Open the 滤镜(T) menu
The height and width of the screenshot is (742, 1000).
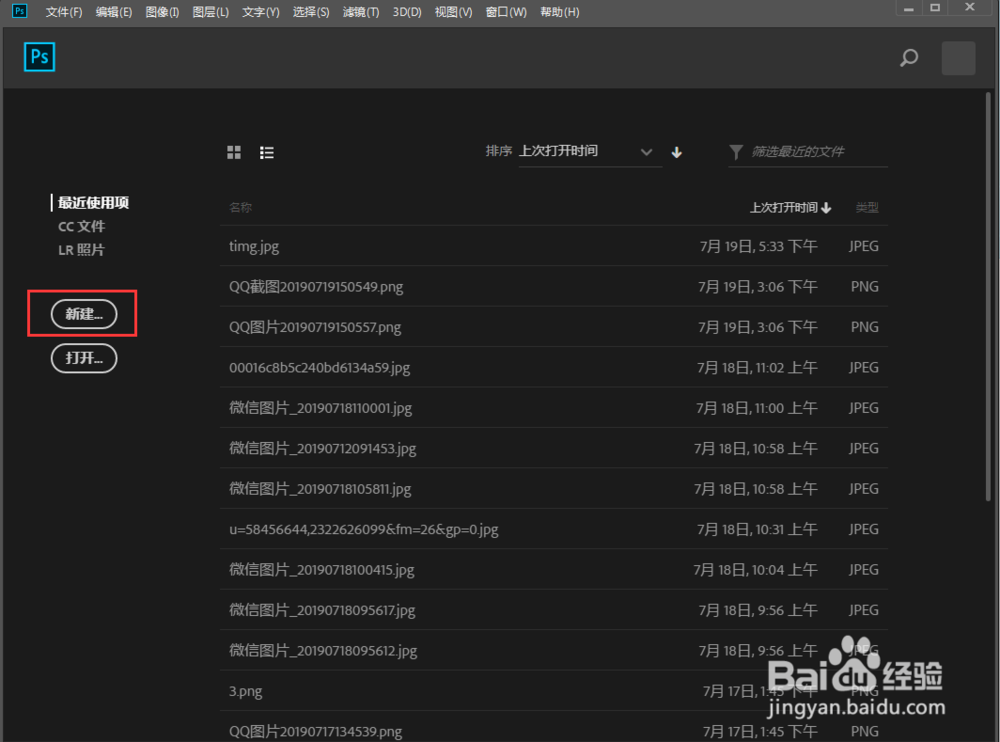[360, 12]
